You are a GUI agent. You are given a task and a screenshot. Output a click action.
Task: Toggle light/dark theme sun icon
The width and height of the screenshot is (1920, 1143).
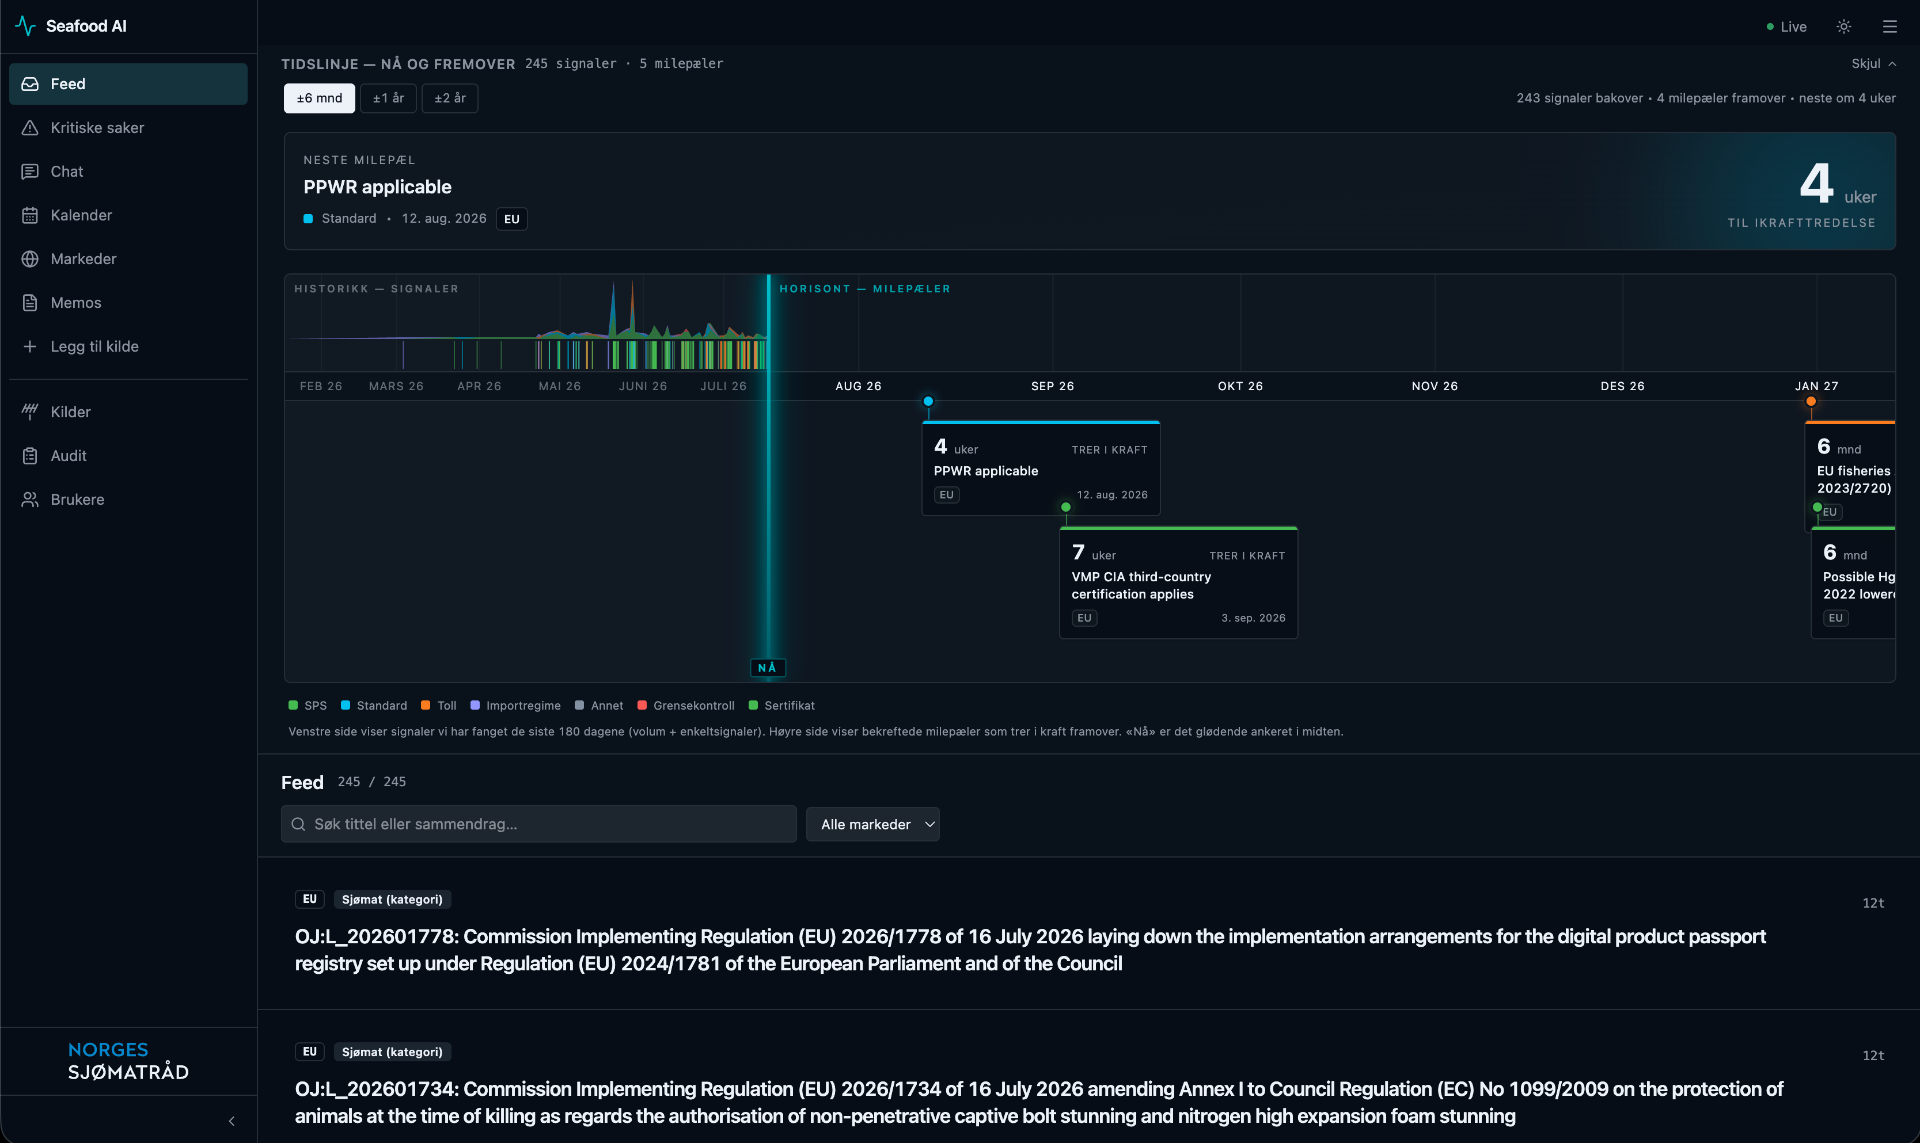coord(1844,27)
